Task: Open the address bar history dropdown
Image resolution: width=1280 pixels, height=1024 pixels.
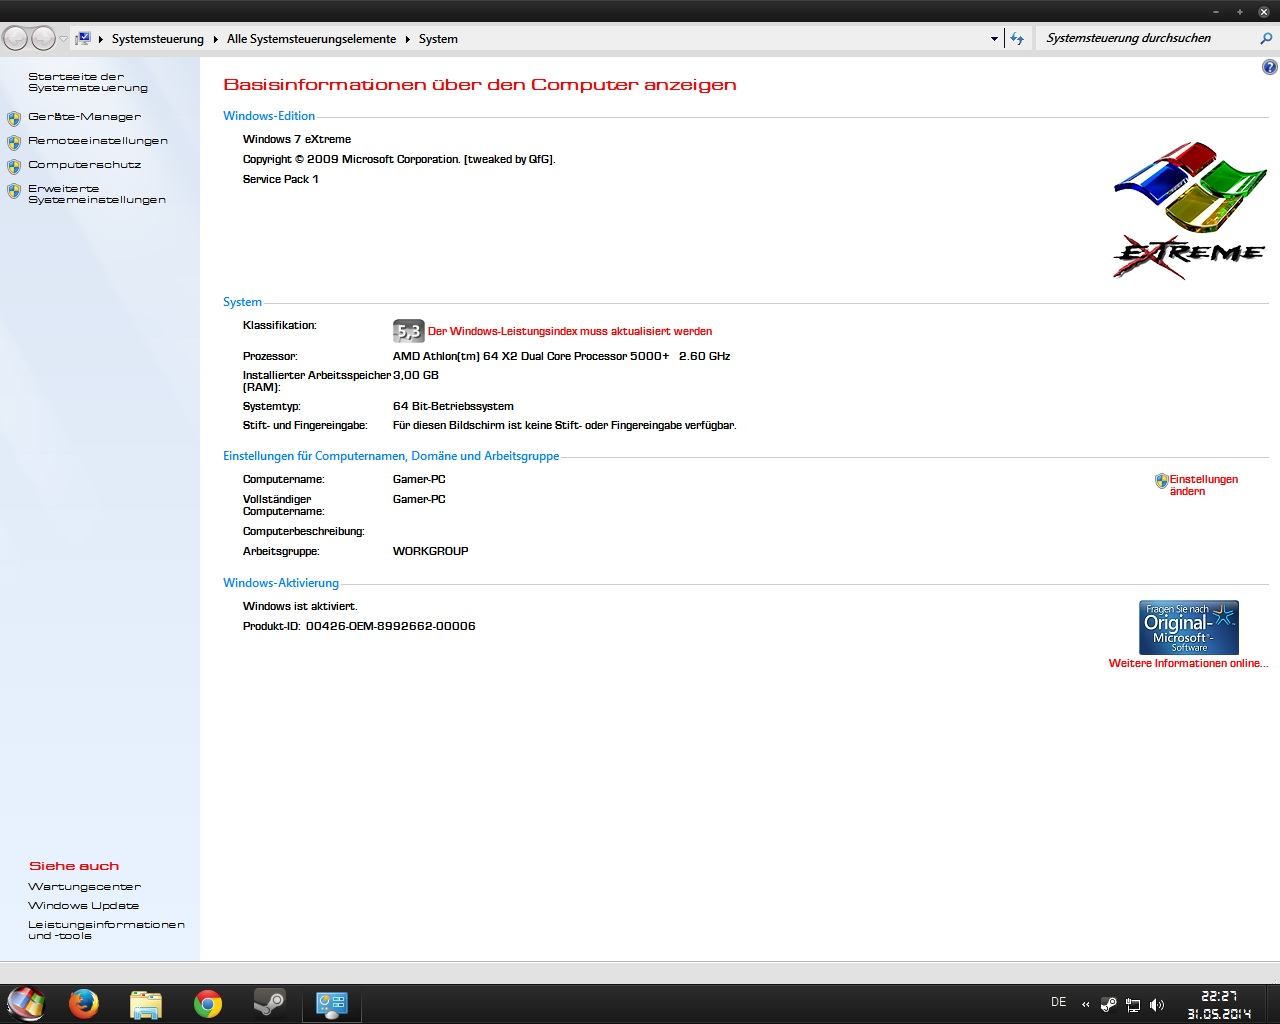Action: click(x=994, y=39)
